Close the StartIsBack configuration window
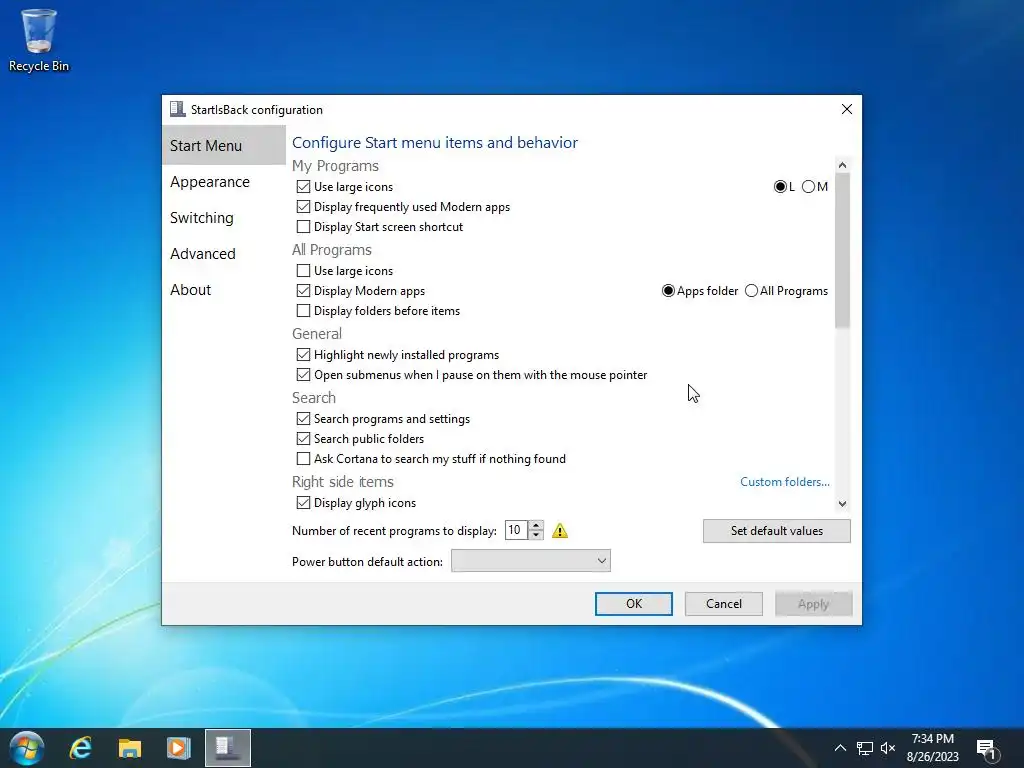The width and height of the screenshot is (1024, 768). (846, 109)
